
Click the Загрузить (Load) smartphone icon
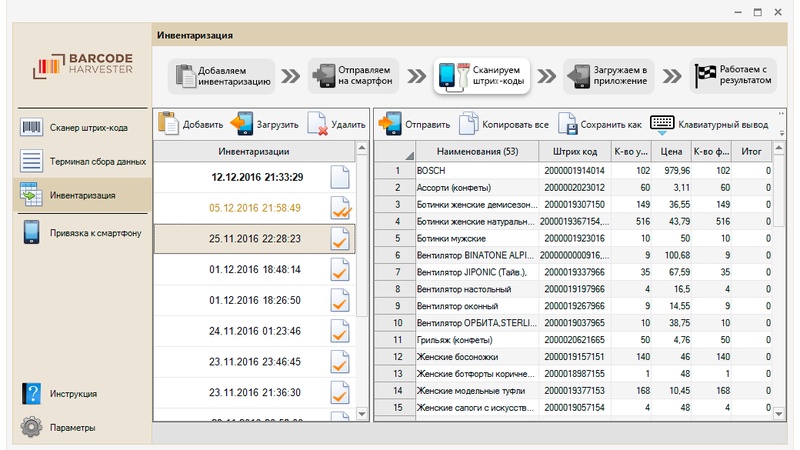pos(241,123)
